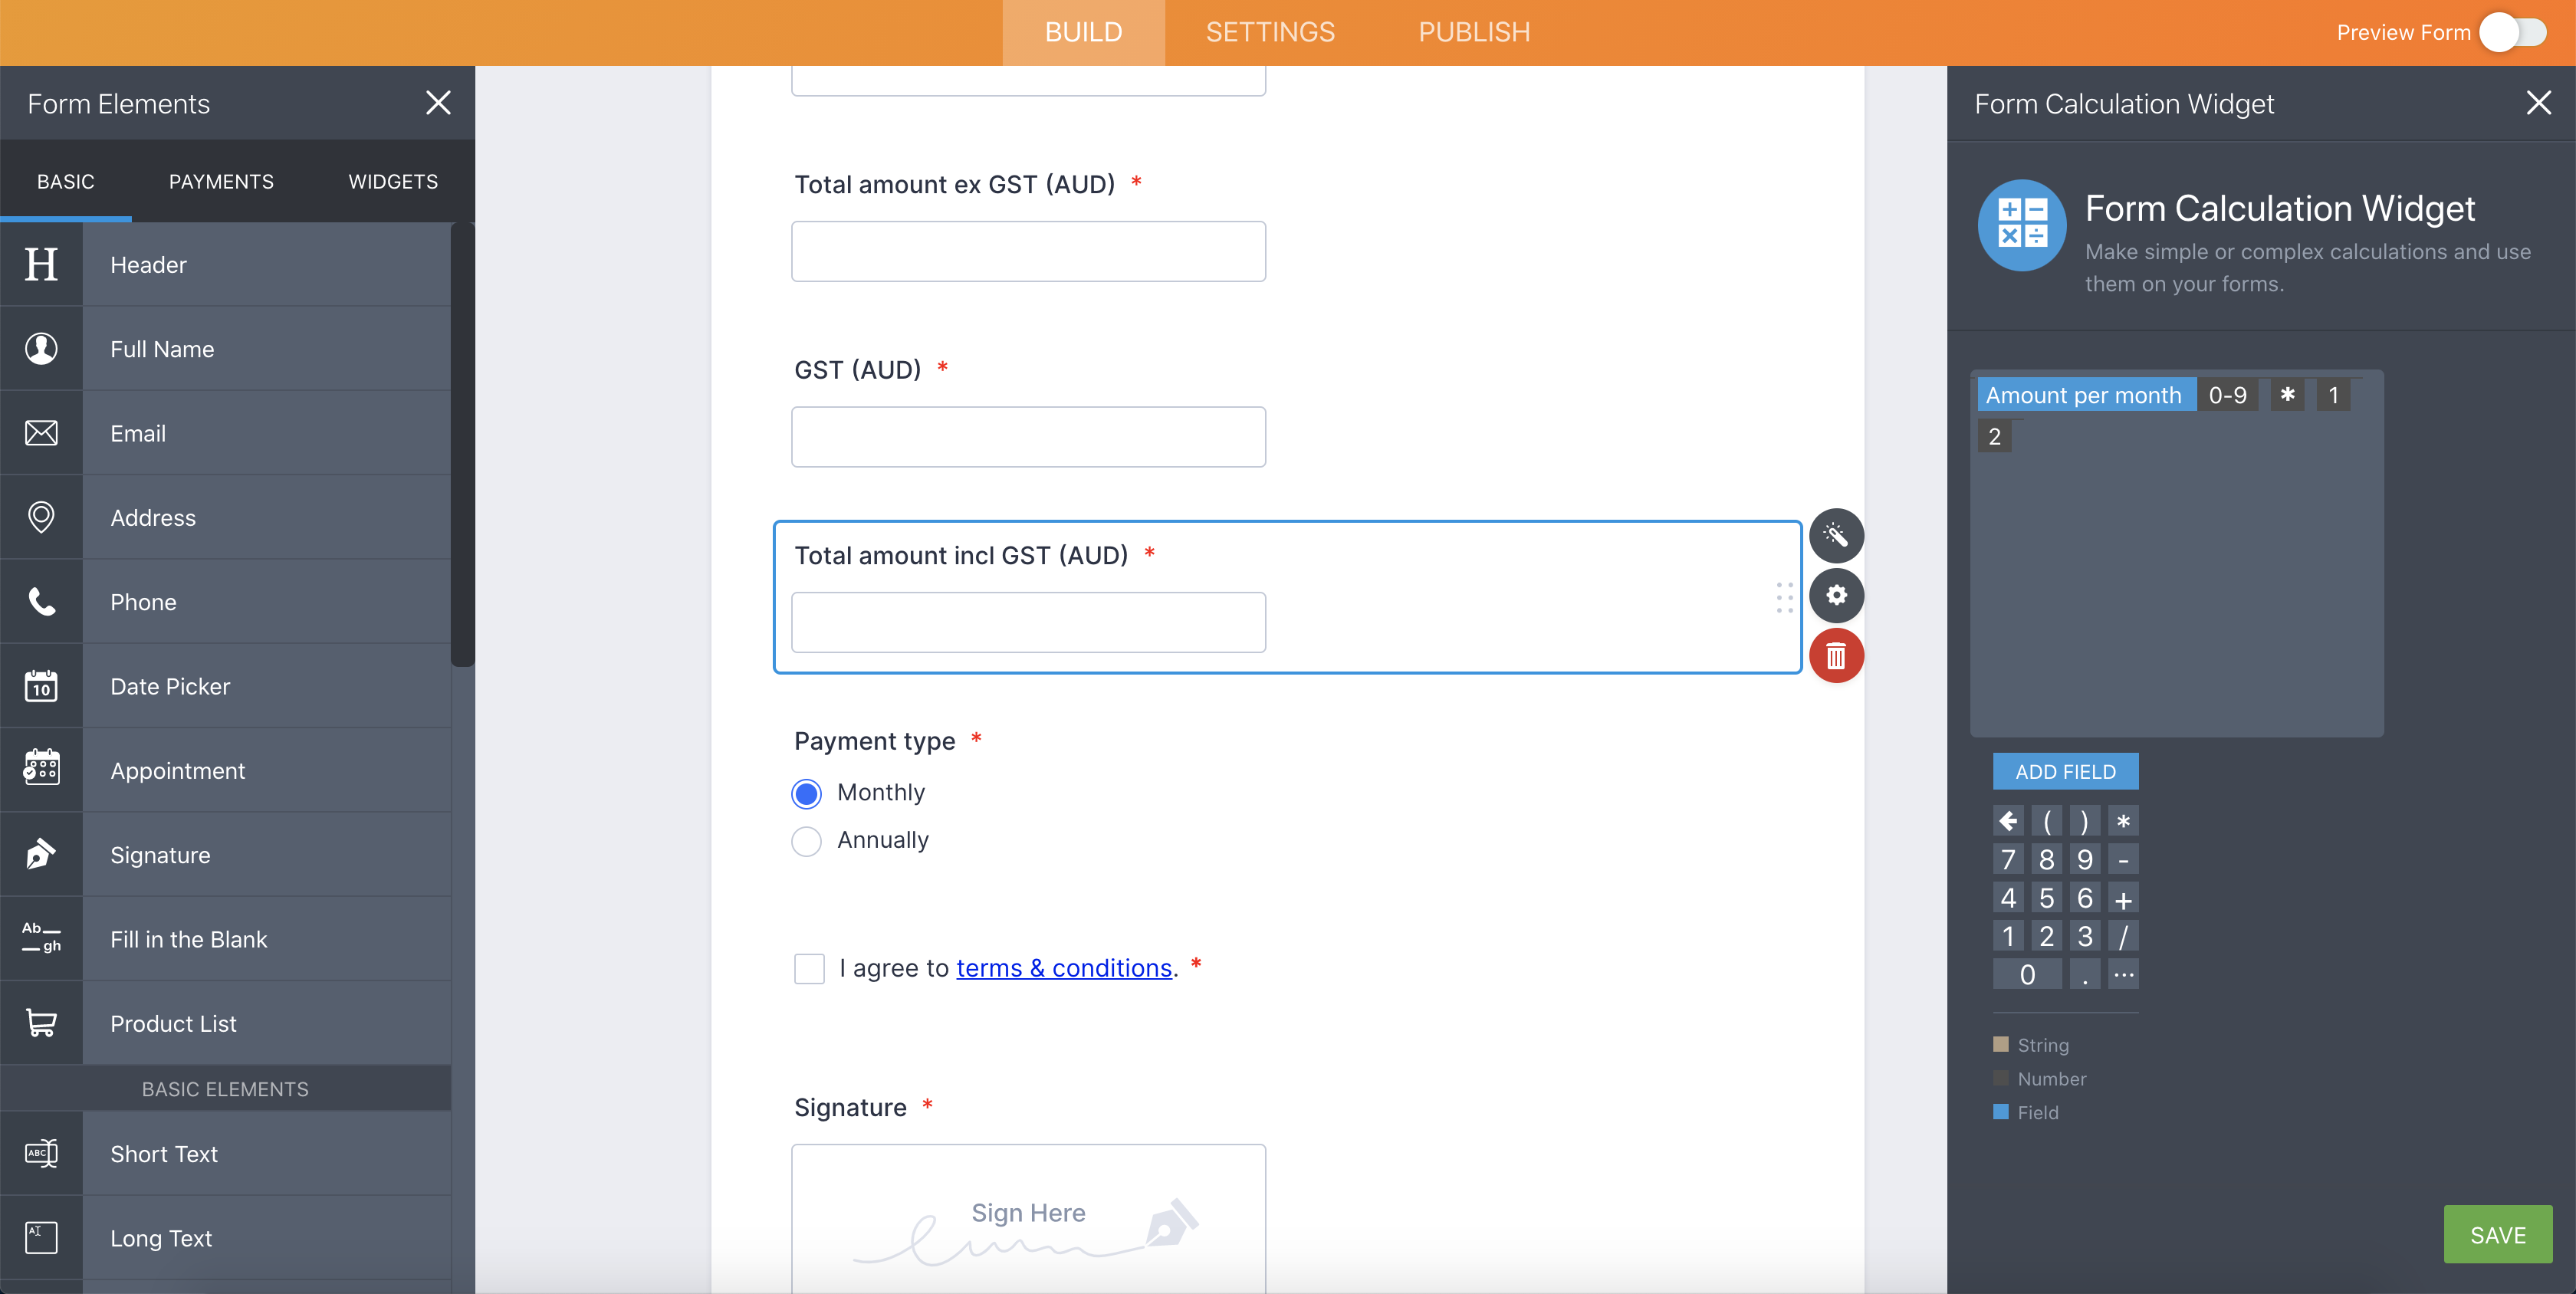2576x1294 pixels.
Task: Select the Annually payment option
Action: tap(805, 841)
